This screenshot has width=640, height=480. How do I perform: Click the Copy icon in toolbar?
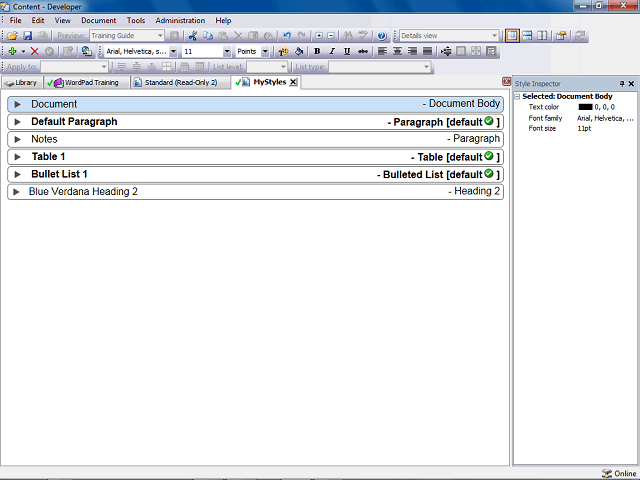[208, 36]
